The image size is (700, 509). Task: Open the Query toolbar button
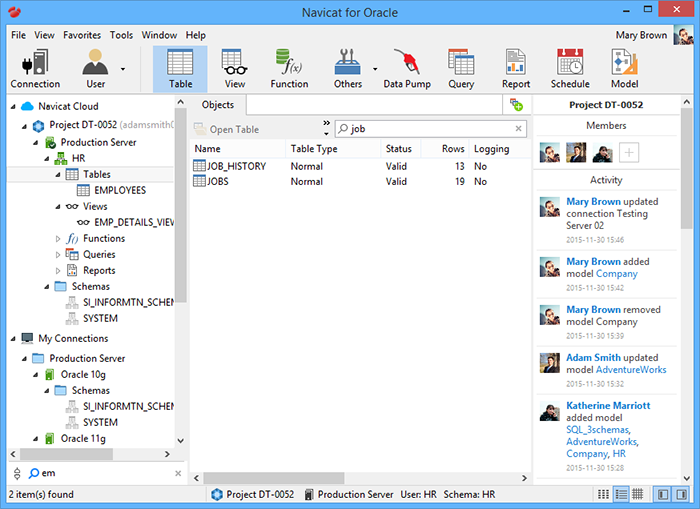[461, 69]
